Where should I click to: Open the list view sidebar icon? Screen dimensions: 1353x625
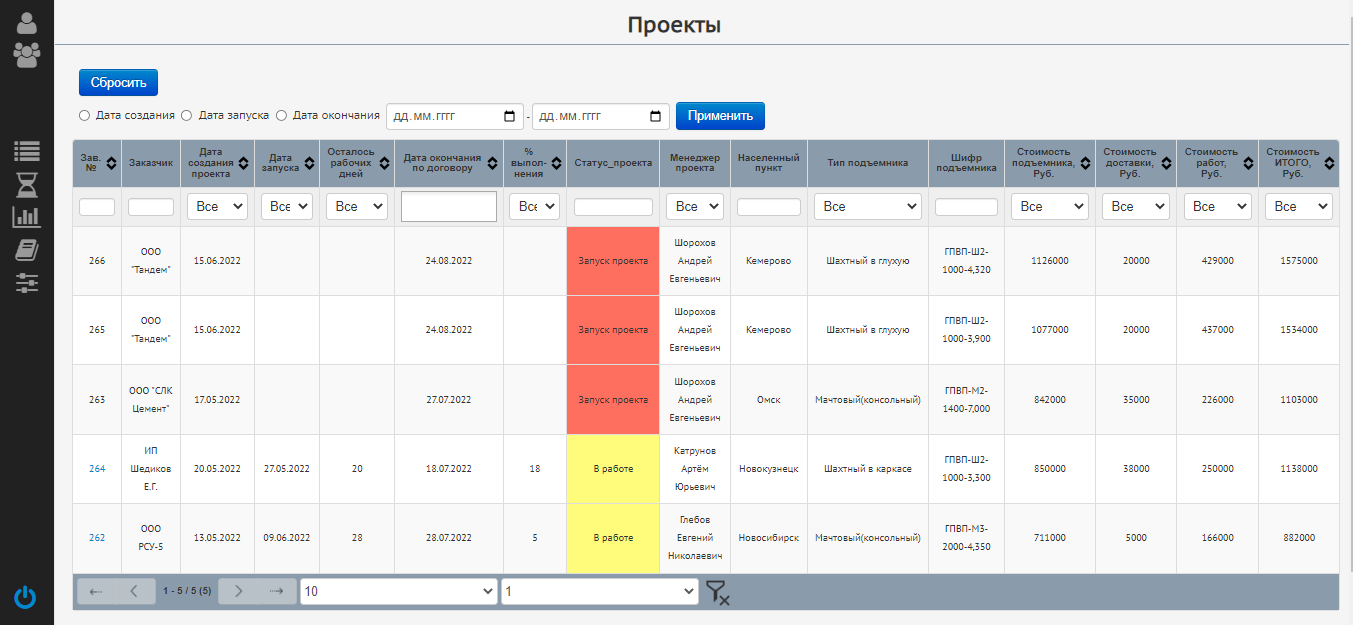point(27,152)
